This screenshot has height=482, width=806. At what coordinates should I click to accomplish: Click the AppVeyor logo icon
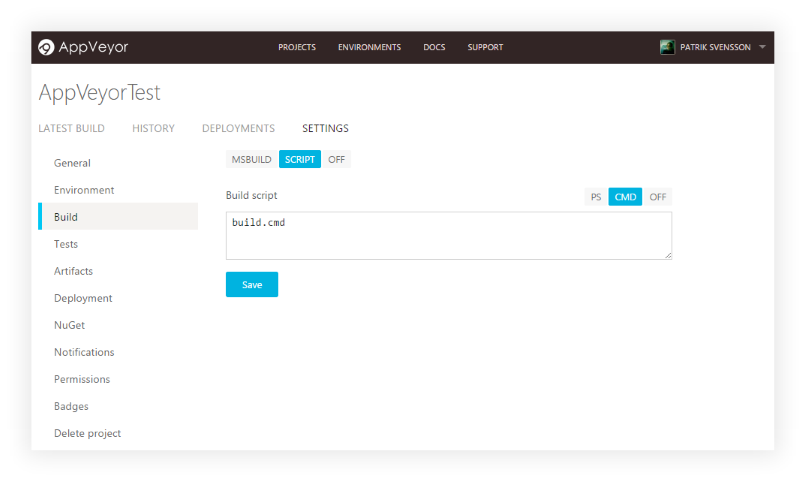tap(46, 47)
